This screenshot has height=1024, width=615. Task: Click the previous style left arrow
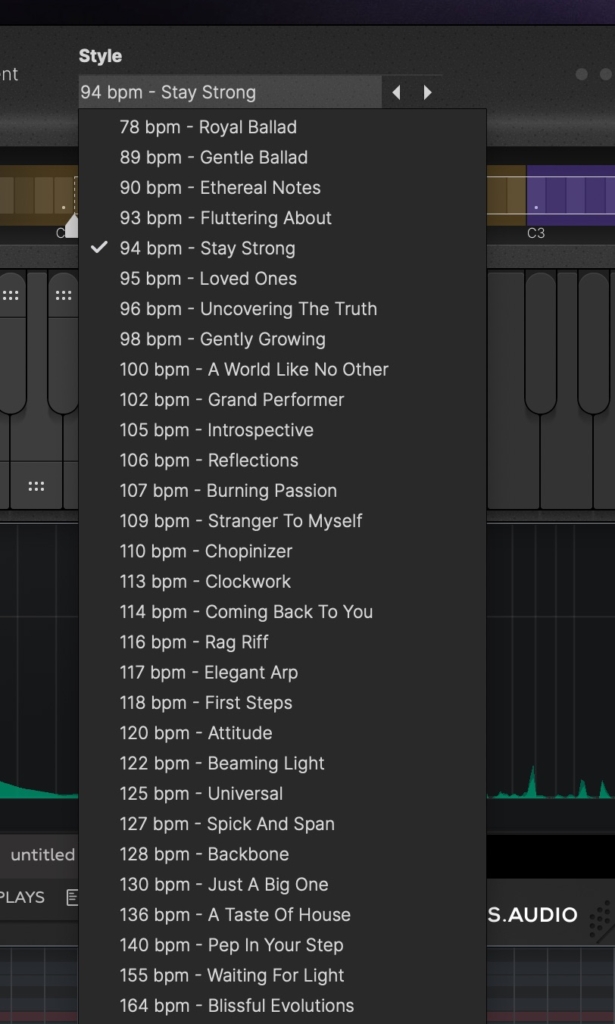pos(396,93)
